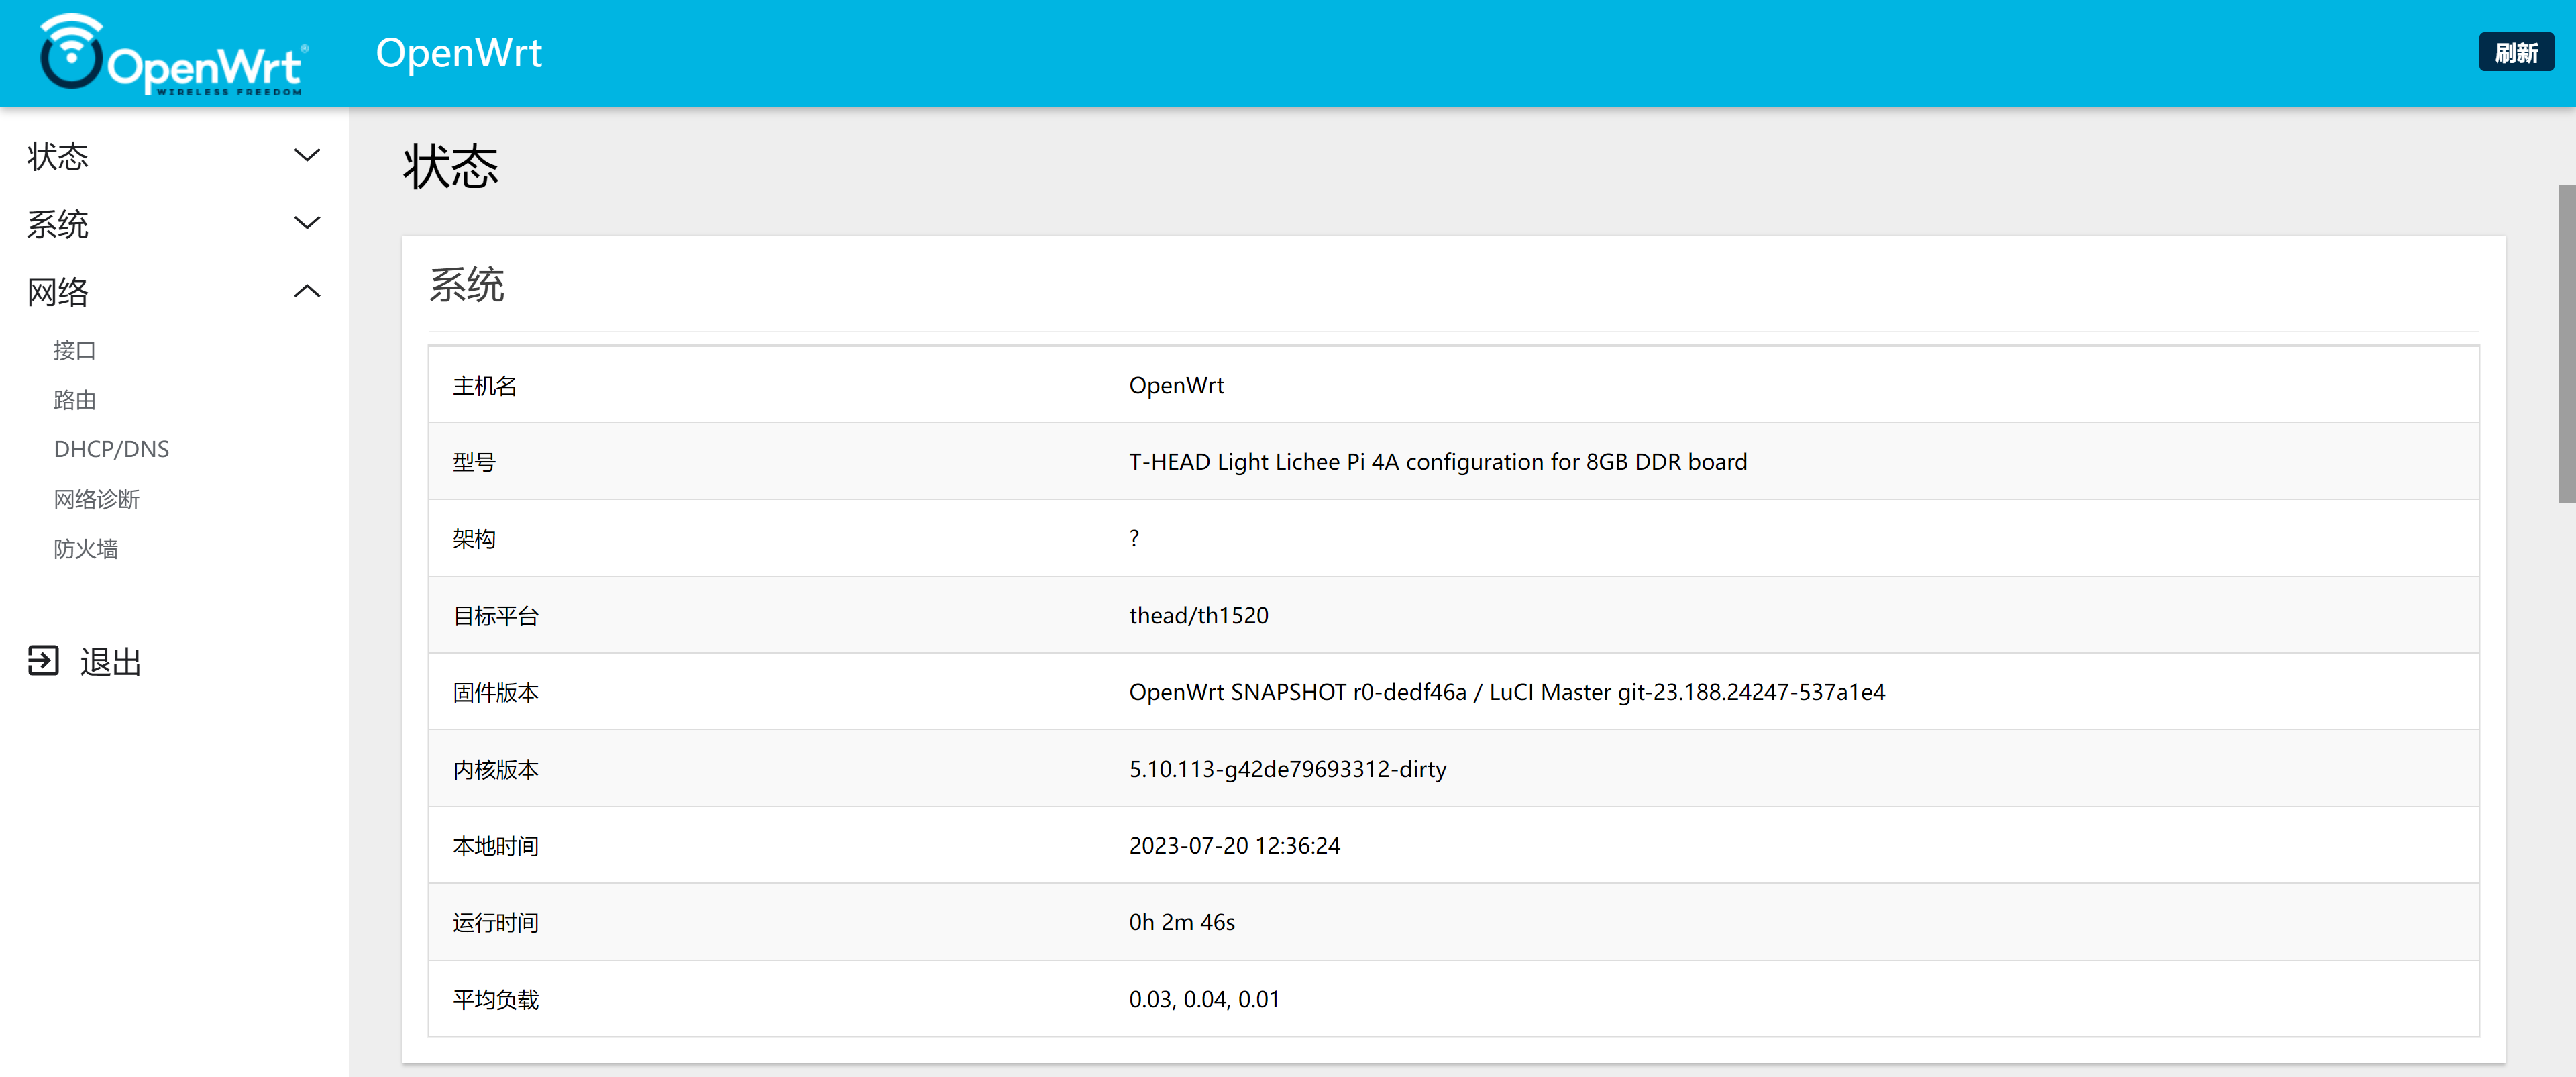Collapse the 网络 menu chevron
Viewport: 2576px width, 1077px height.
[x=307, y=291]
